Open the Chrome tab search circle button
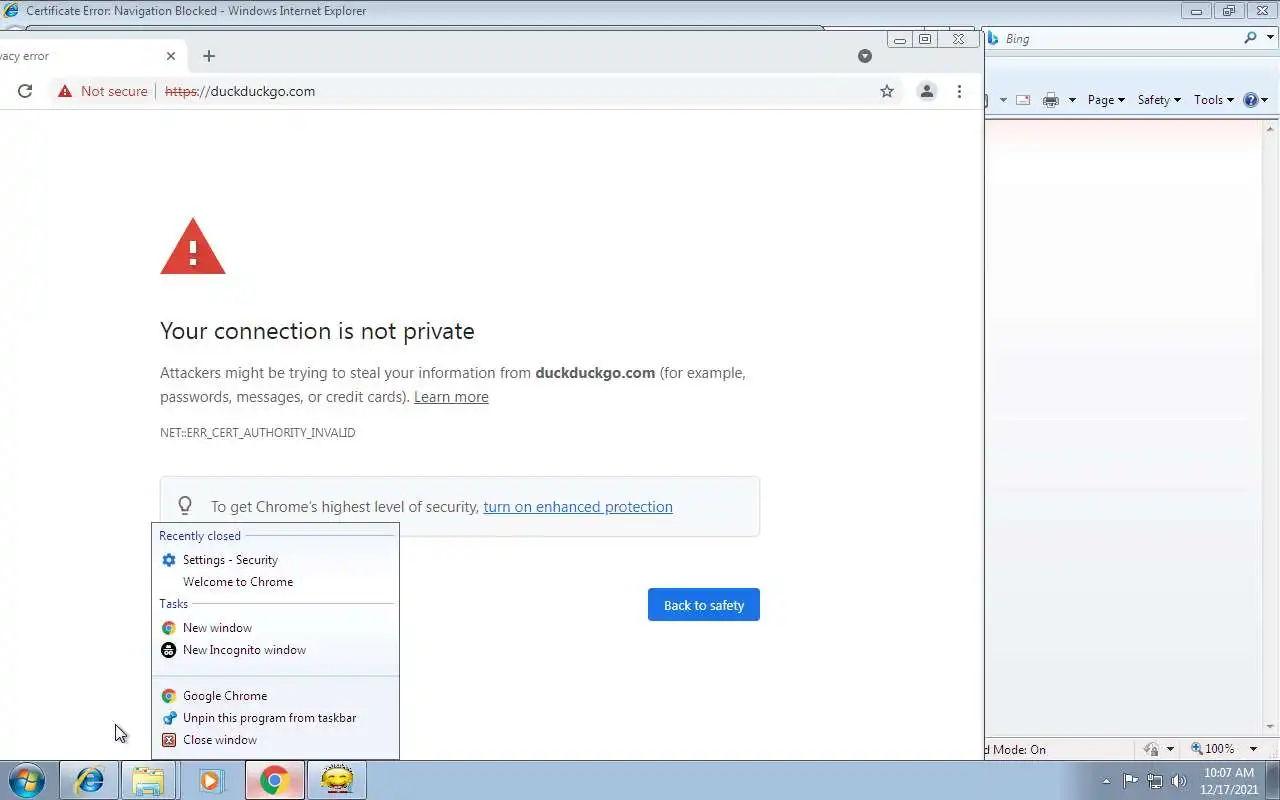The height and width of the screenshot is (800, 1280). pos(865,56)
